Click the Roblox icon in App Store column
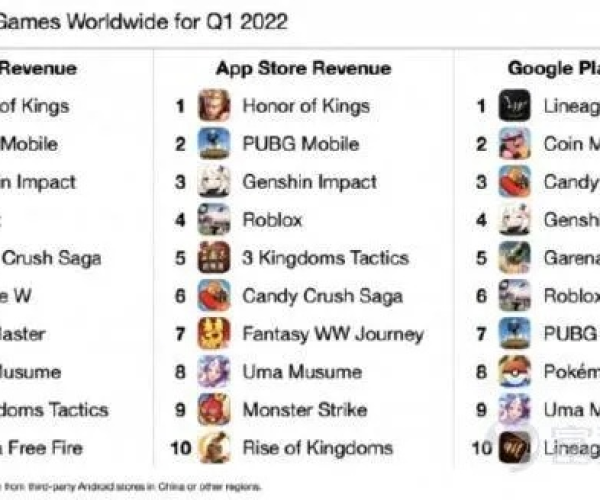600x500 pixels. 214,220
